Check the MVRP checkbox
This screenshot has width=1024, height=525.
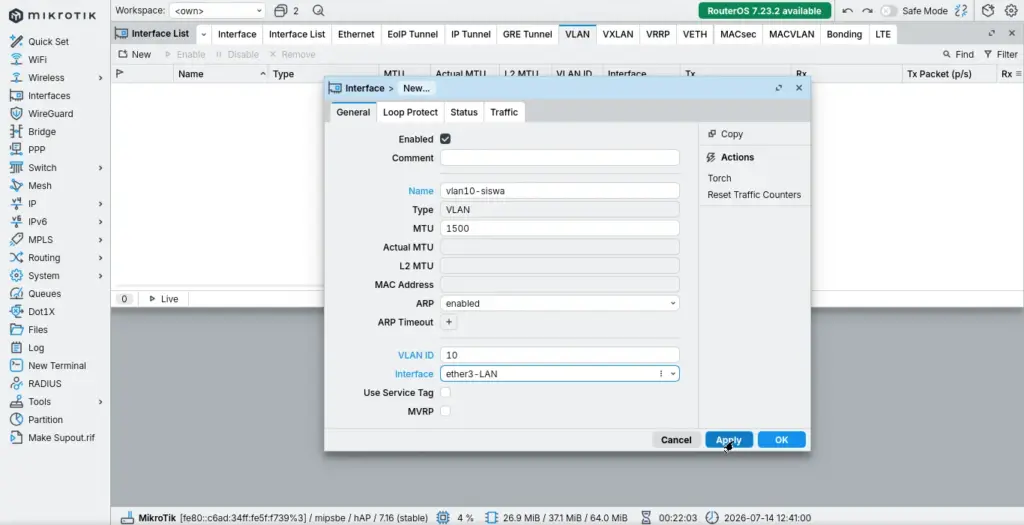[445, 411]
